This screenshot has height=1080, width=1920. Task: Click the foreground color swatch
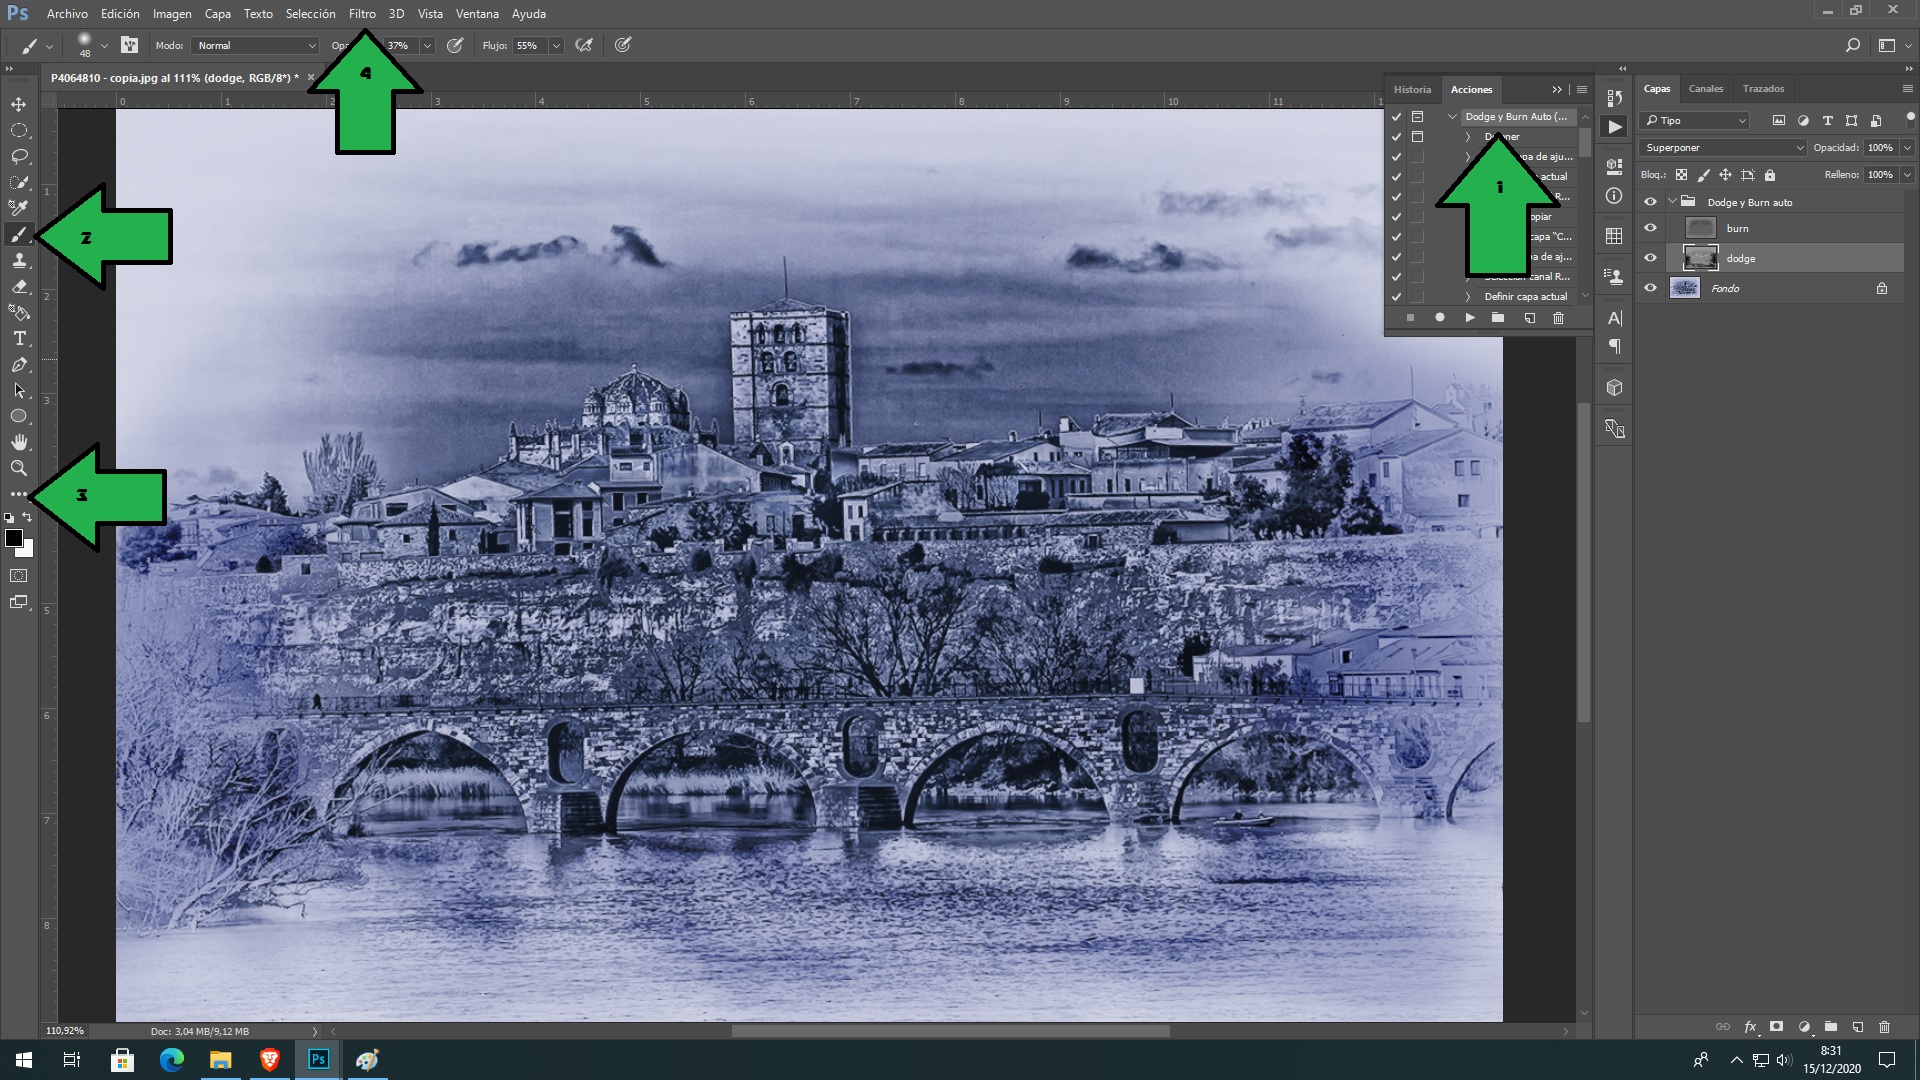(14, 539)
